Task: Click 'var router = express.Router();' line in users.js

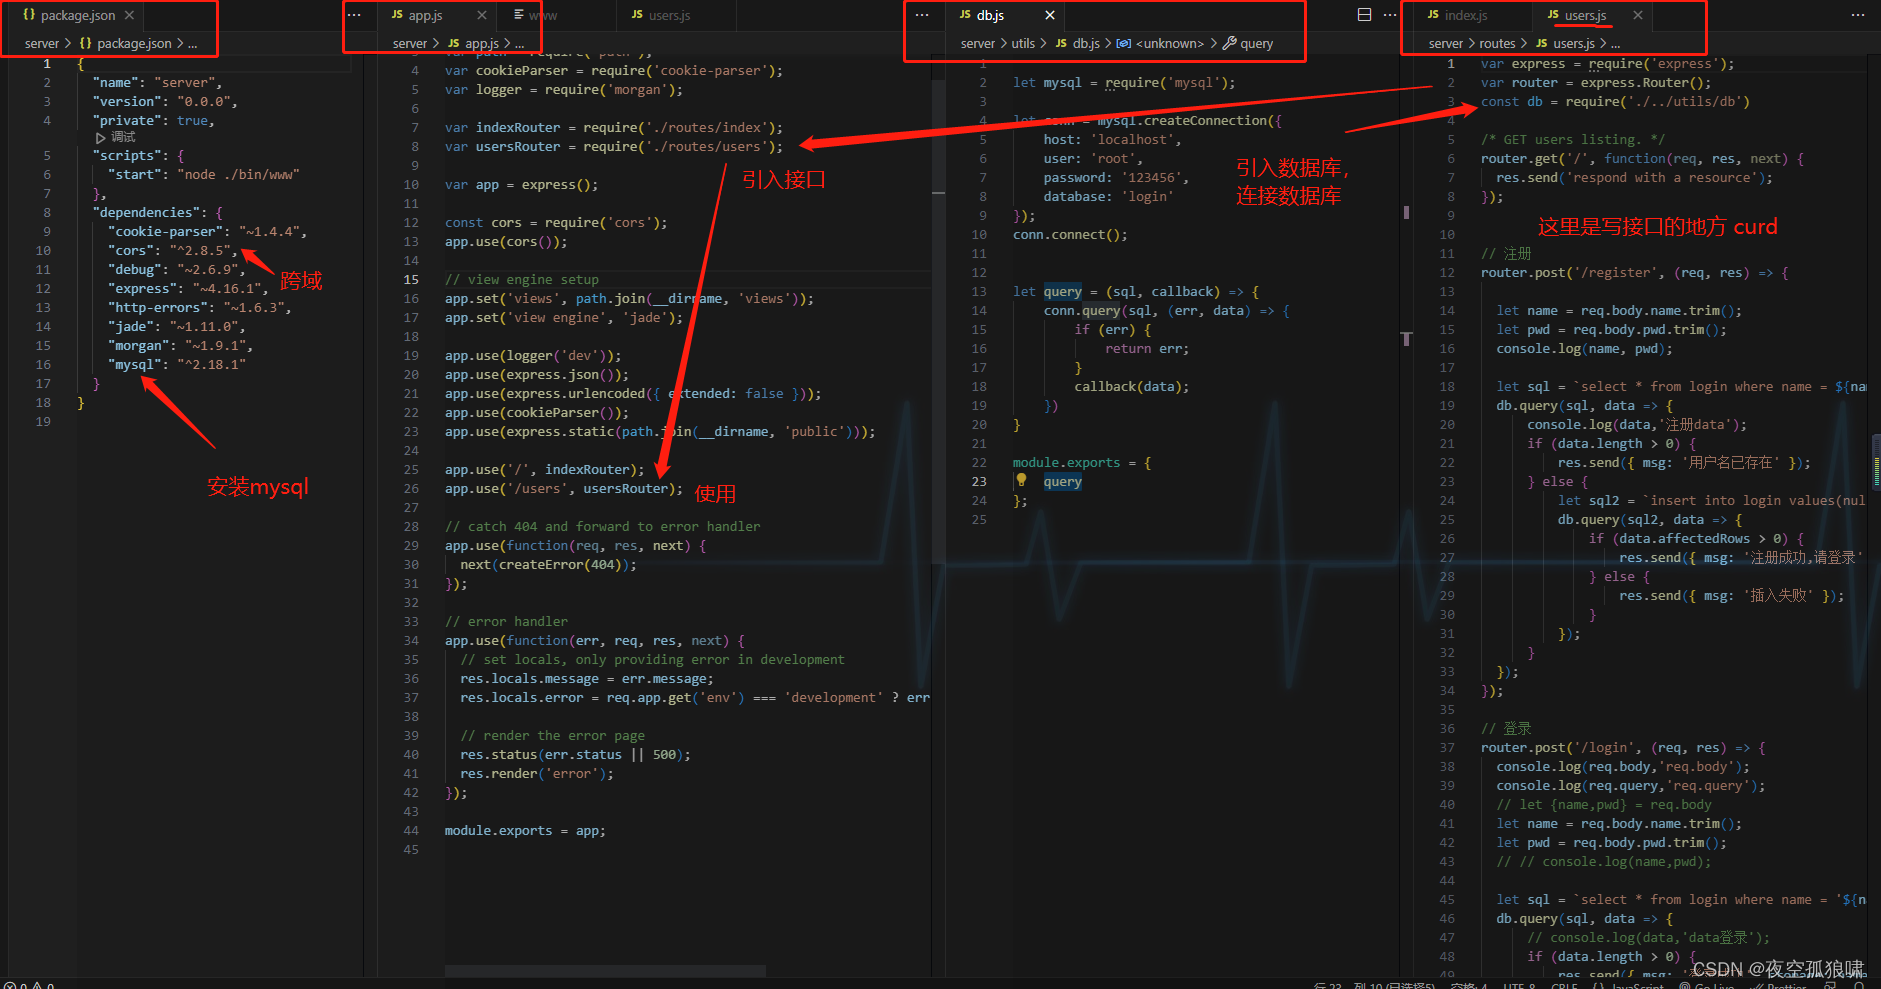Action: point(1596,82)
